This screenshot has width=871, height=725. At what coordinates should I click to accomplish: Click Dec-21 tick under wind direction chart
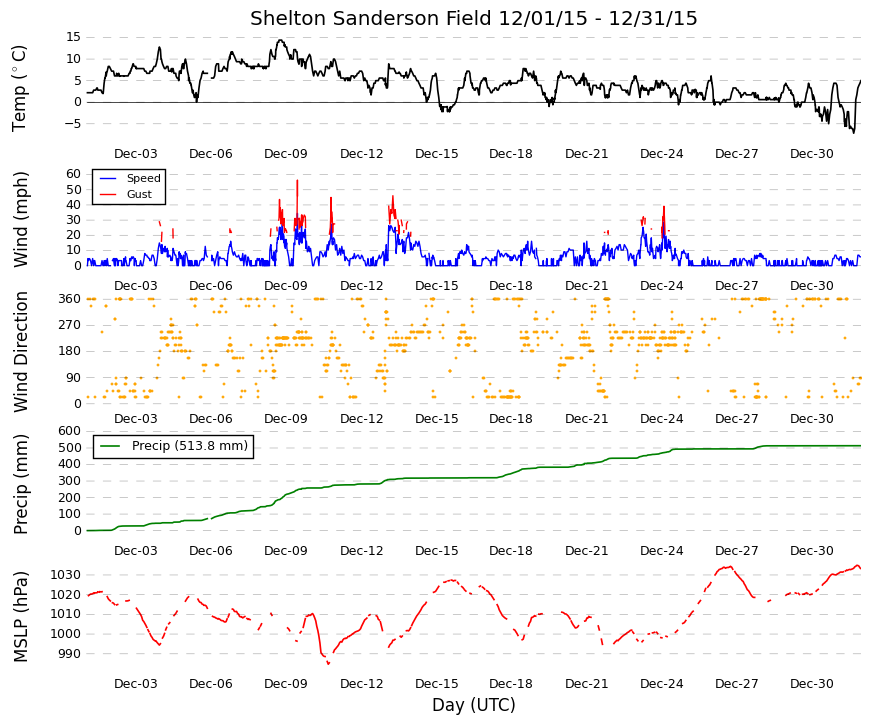click(587, 419)
